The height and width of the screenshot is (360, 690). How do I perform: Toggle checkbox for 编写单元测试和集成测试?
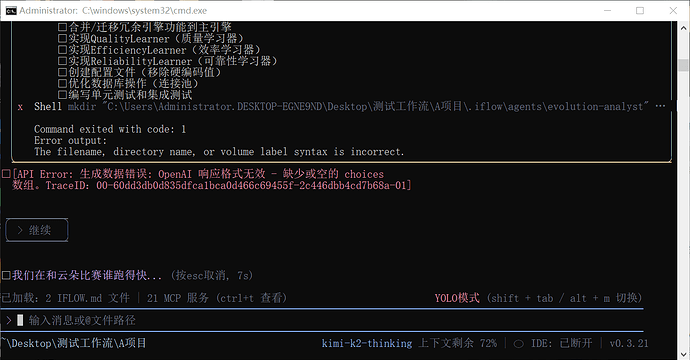point(62,95)
